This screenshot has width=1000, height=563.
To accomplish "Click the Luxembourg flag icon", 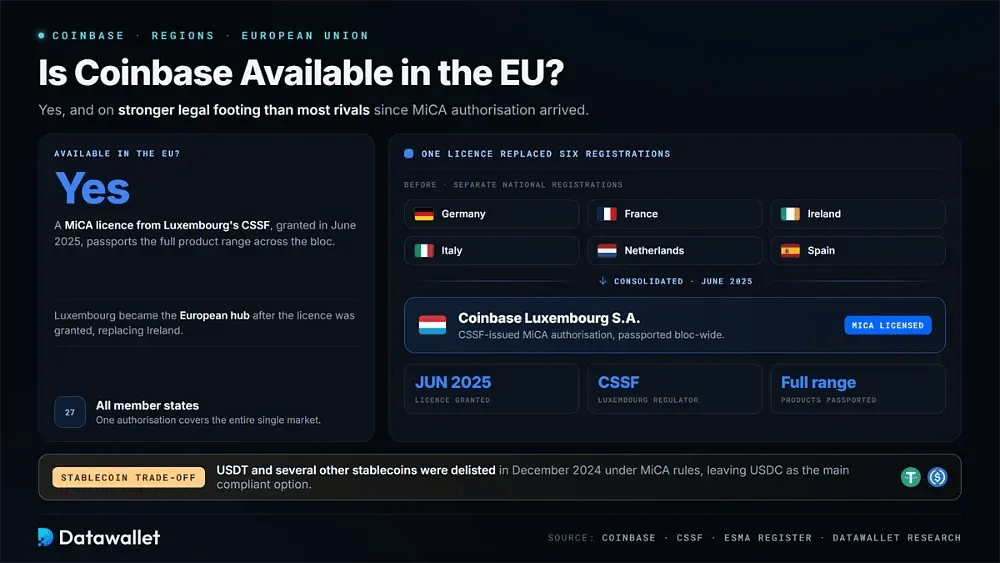I will point(432,325).
